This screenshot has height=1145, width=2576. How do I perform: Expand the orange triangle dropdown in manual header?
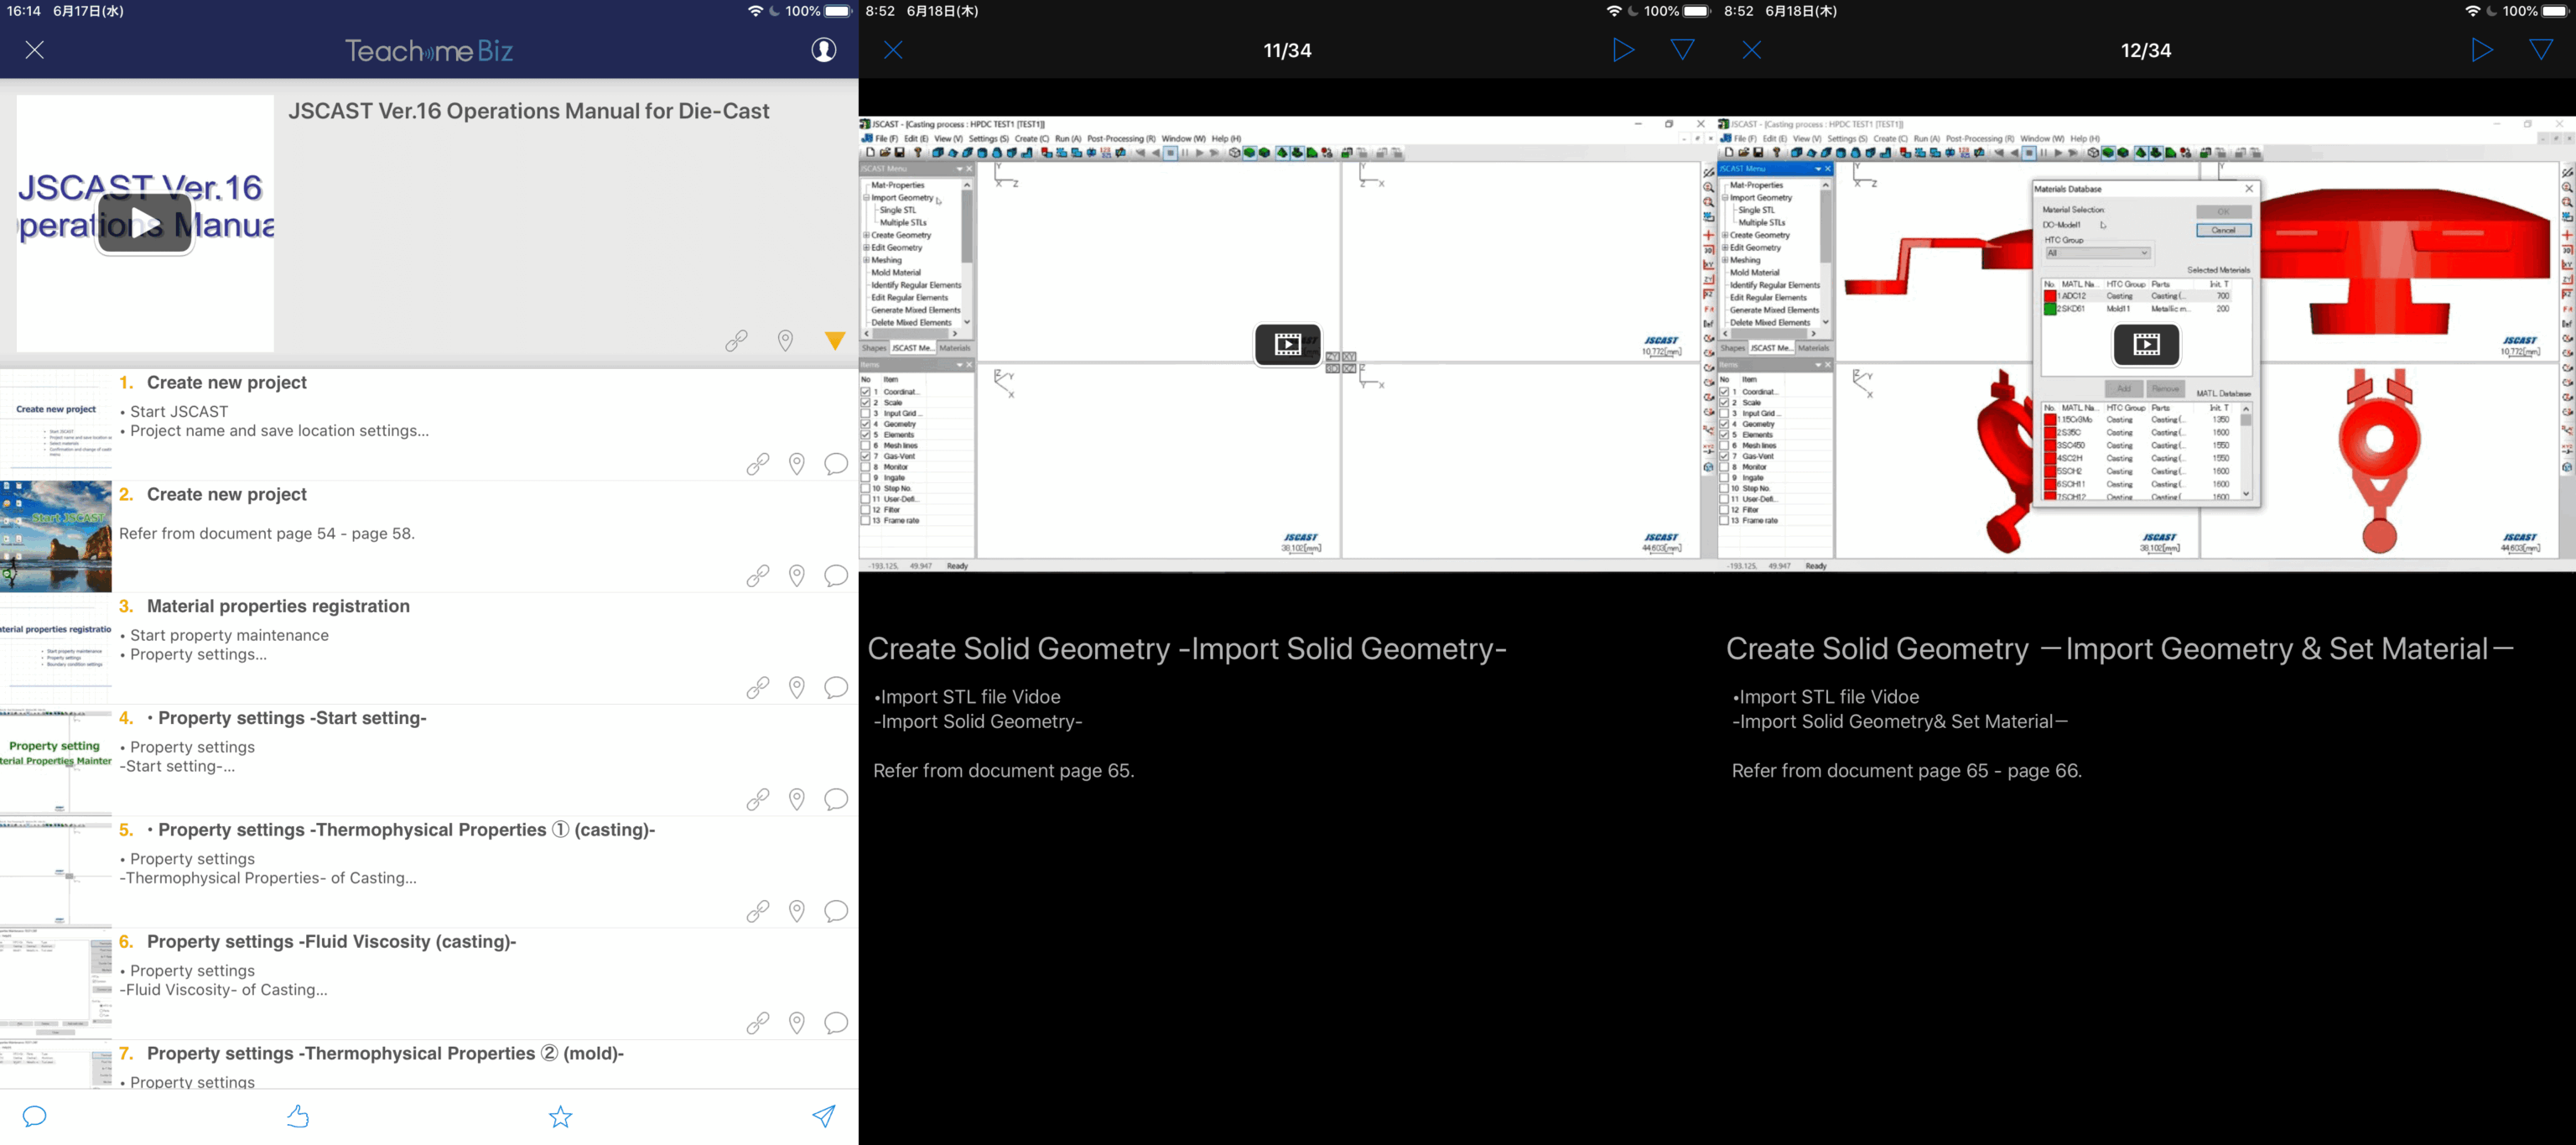point(835,341)
